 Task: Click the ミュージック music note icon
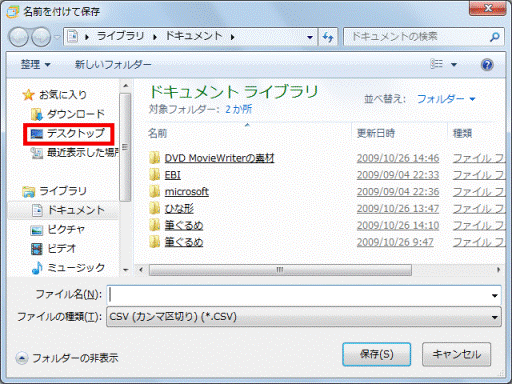[37, 268]
